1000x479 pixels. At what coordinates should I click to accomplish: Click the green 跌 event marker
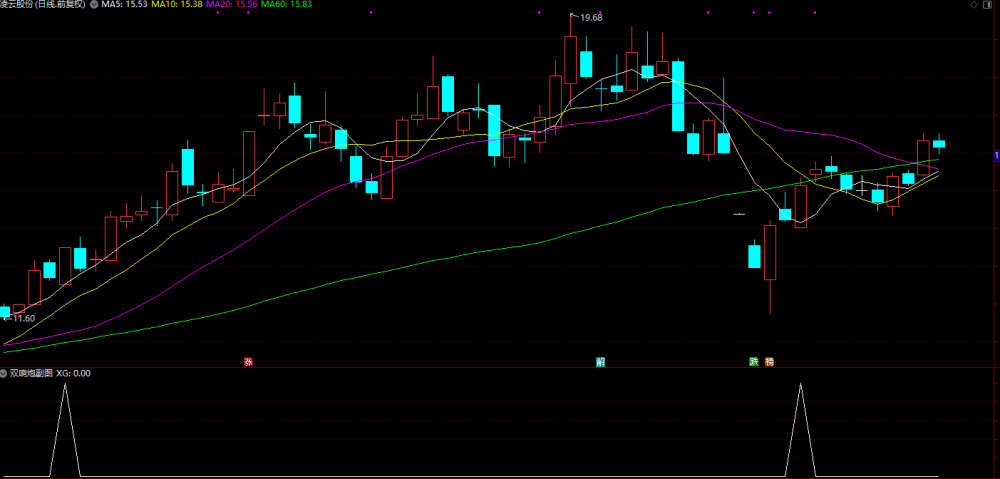click(x=754, y=362)
